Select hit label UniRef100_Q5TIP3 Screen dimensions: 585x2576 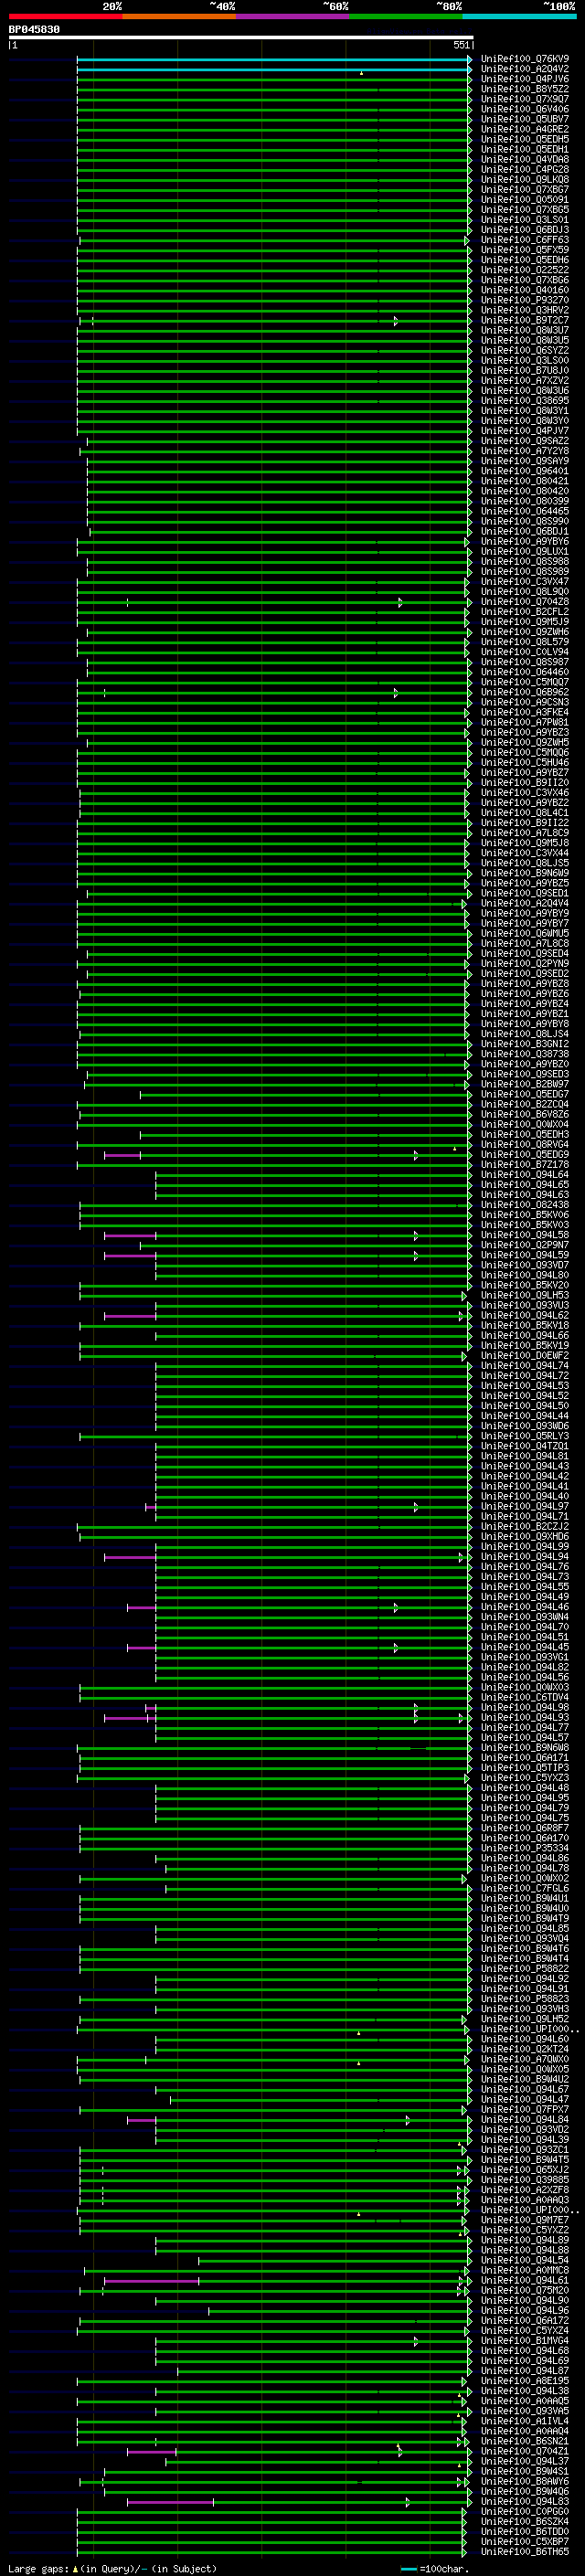coord(525,1768)
